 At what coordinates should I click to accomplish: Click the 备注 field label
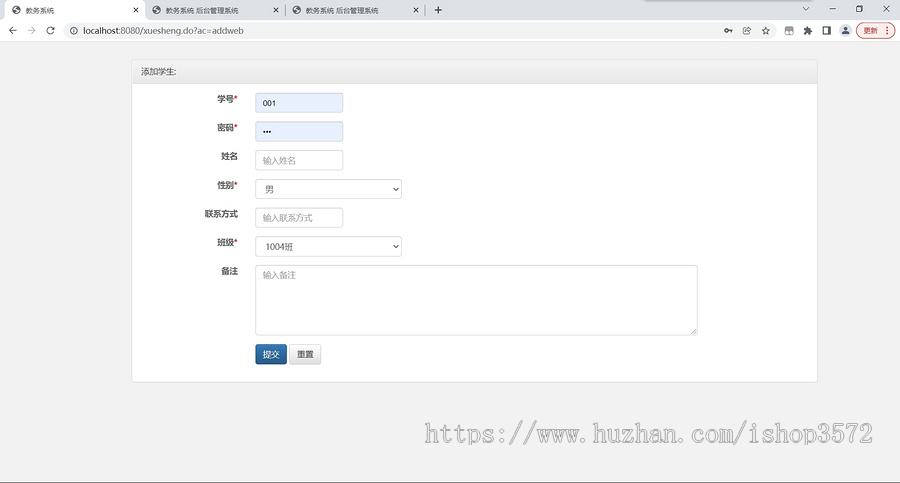(230, 271)
